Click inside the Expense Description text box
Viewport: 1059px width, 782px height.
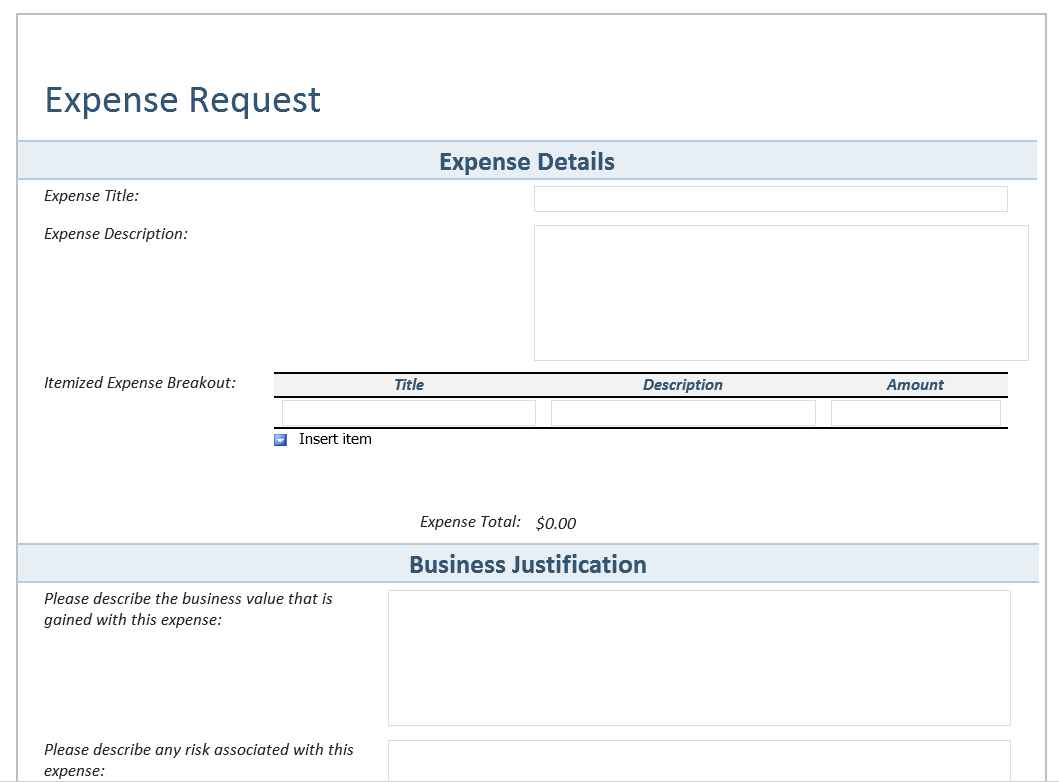[x=780, y=292]
